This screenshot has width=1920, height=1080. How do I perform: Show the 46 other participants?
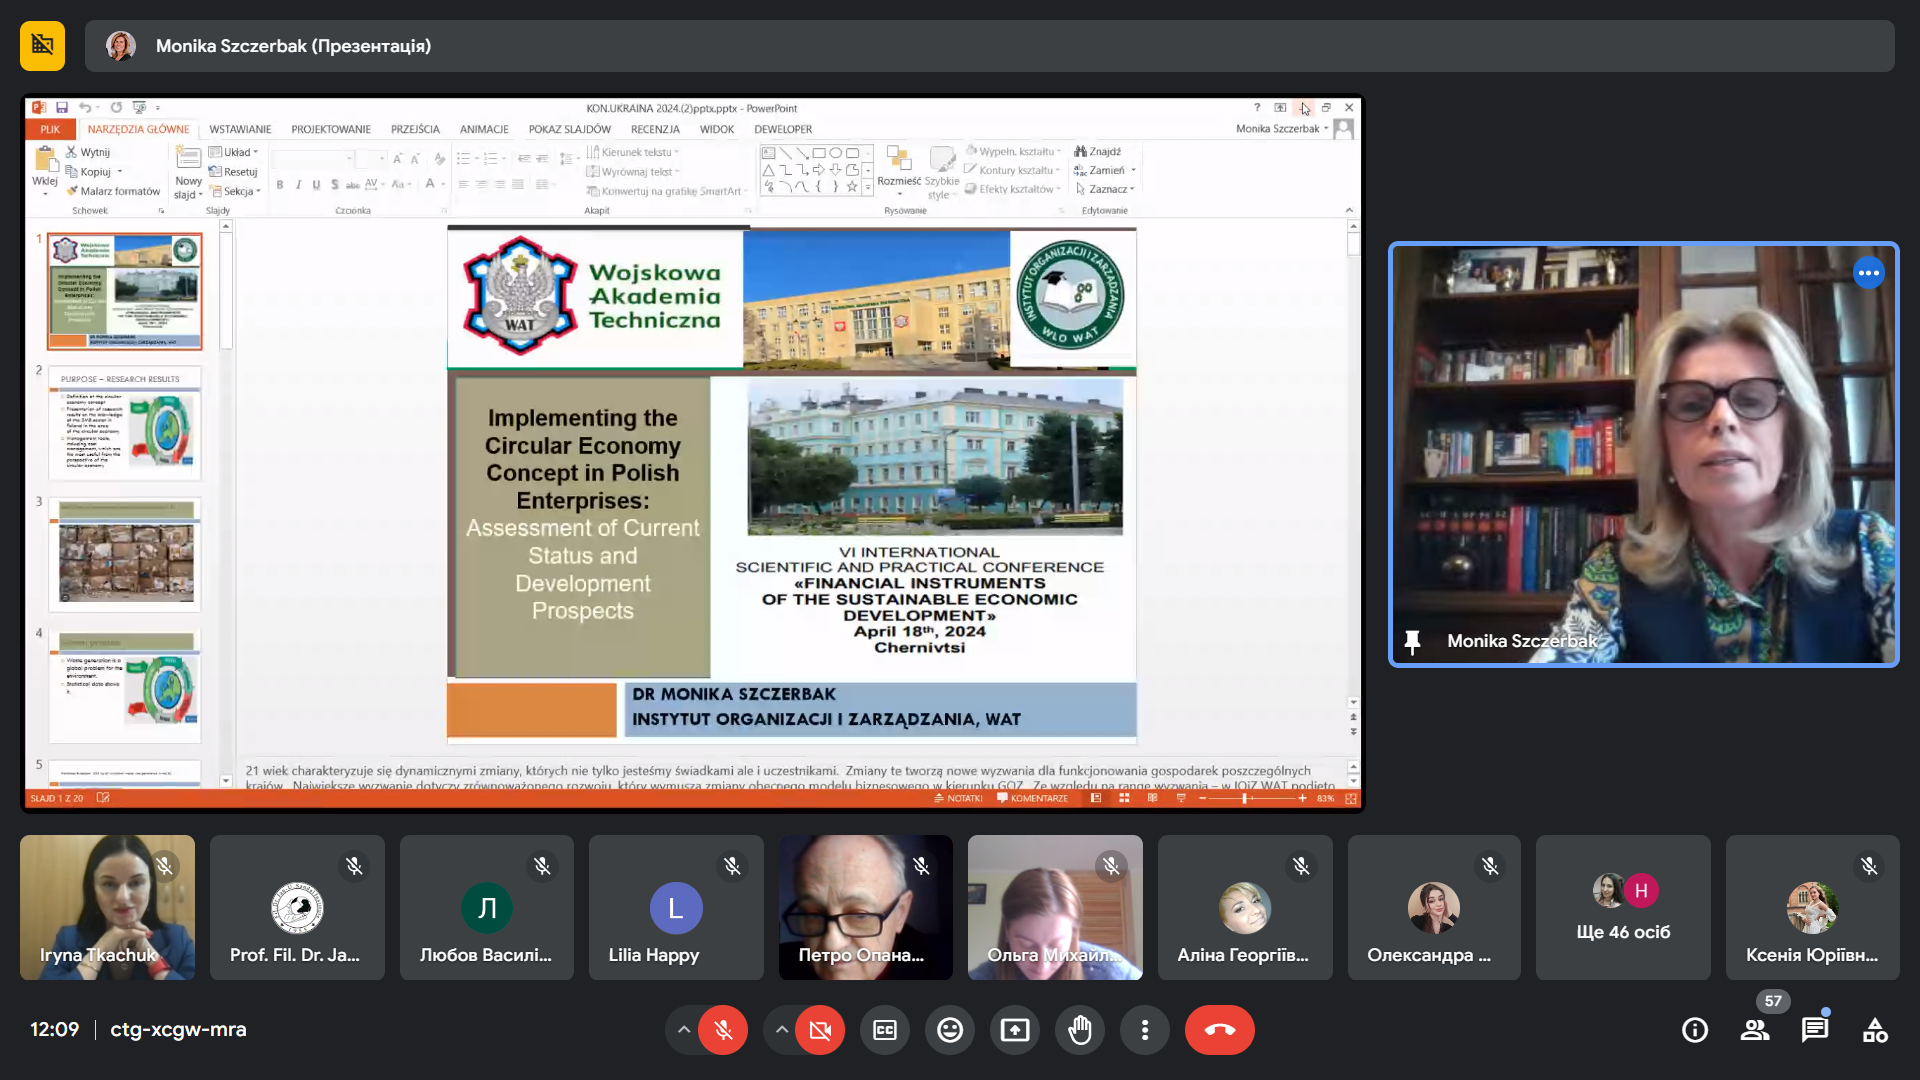point(1622,907)
